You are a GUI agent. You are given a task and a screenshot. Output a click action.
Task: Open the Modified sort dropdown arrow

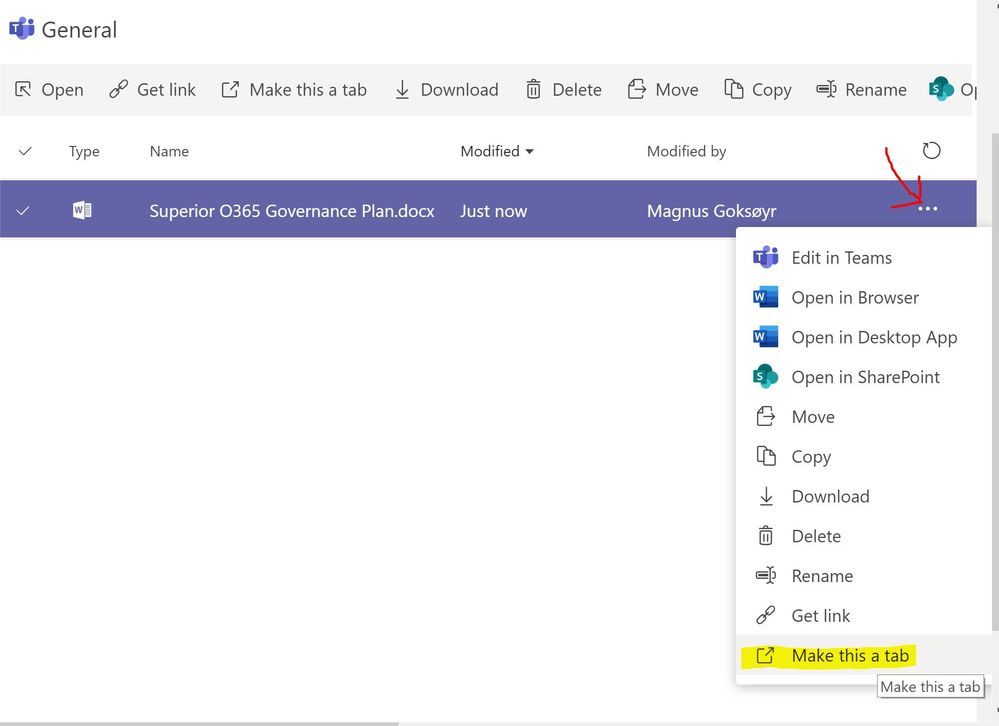(x=529, y=152)
